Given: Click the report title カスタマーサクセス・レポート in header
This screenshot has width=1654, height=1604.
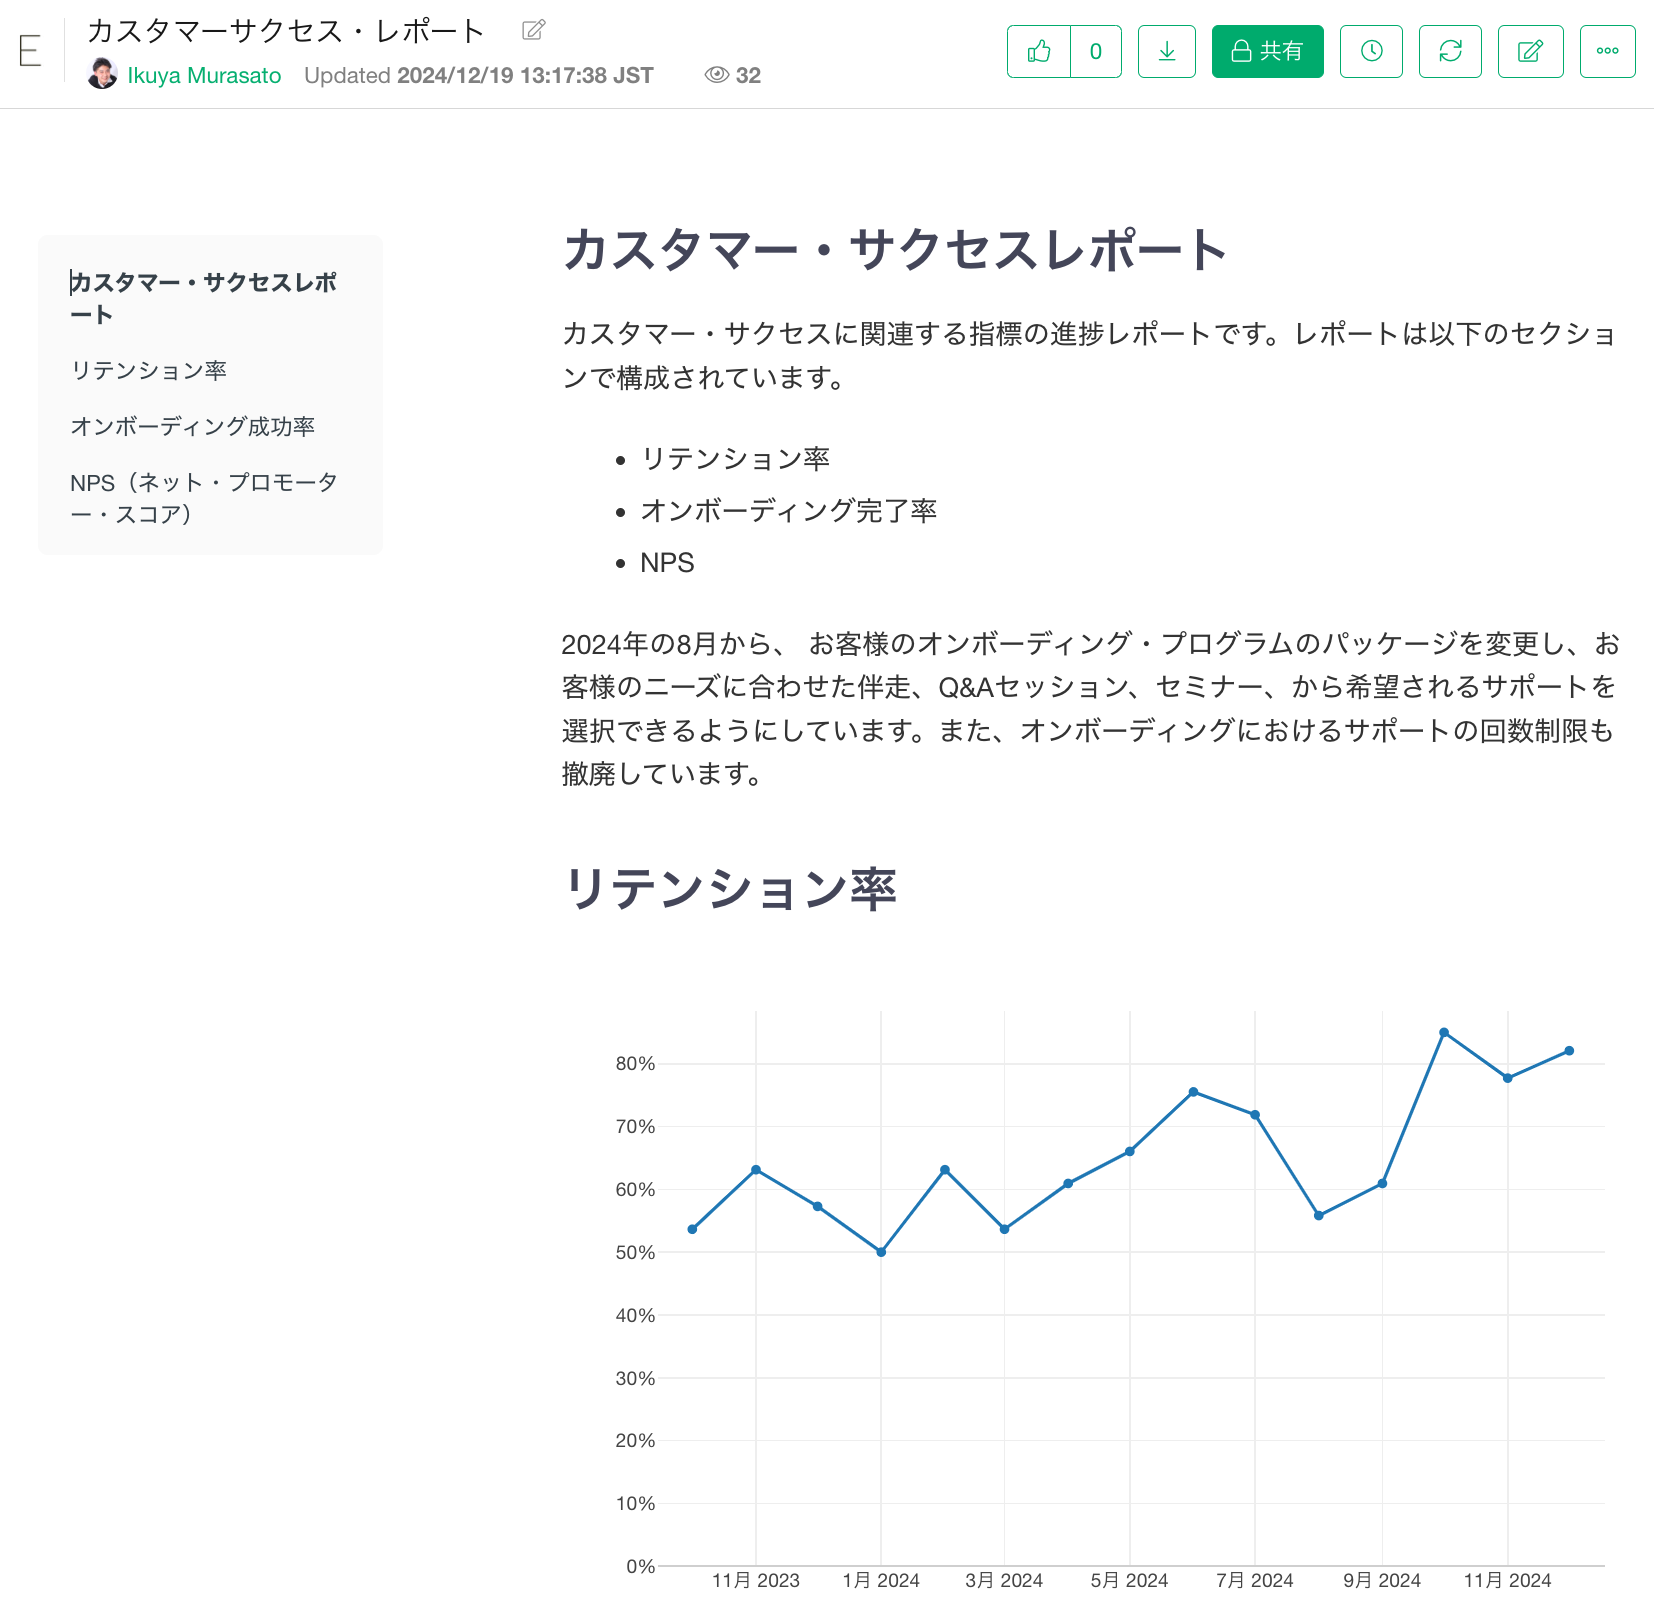Looking at the screenshot, I should (x=286, y=31).
